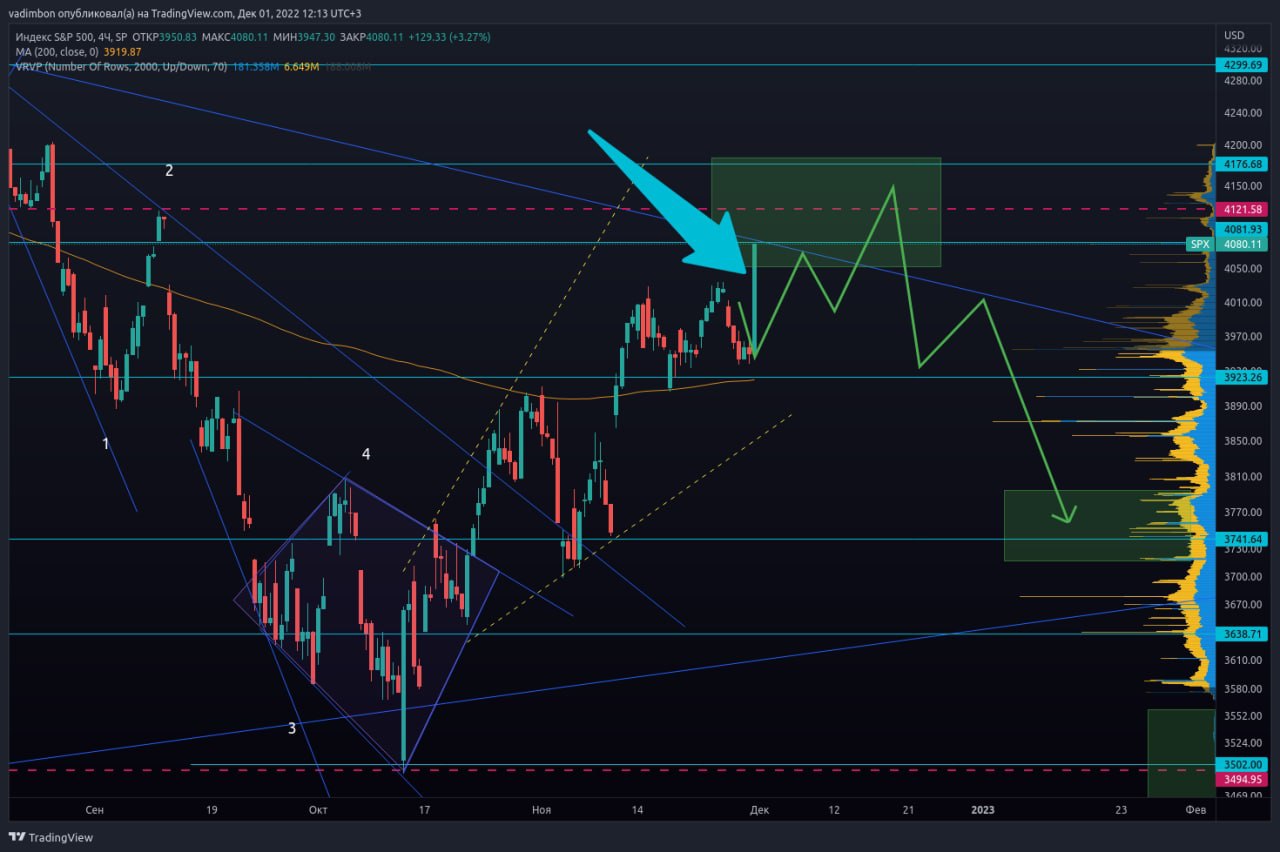Click the 3700.00 price axis tick
Image resolution: width=1280 pixels, height=852 pixels.
point(1242,577)
